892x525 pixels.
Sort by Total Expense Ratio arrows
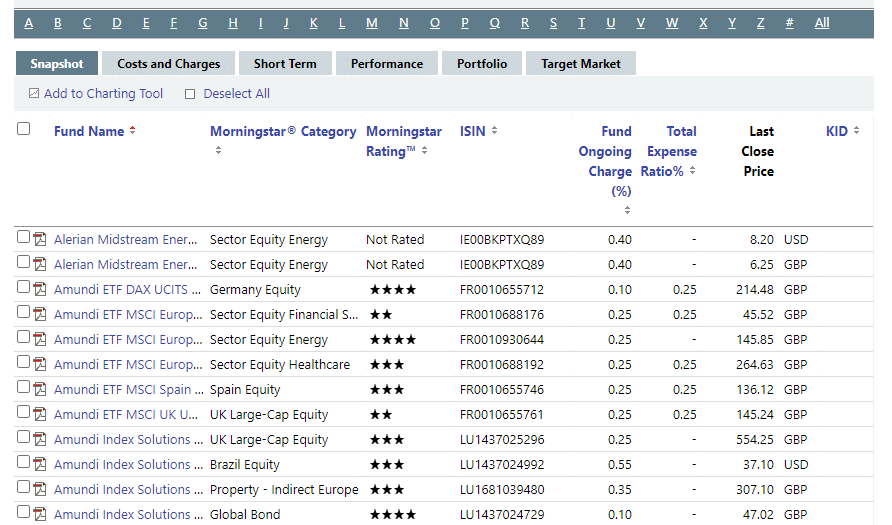click(x=692, y=170)
